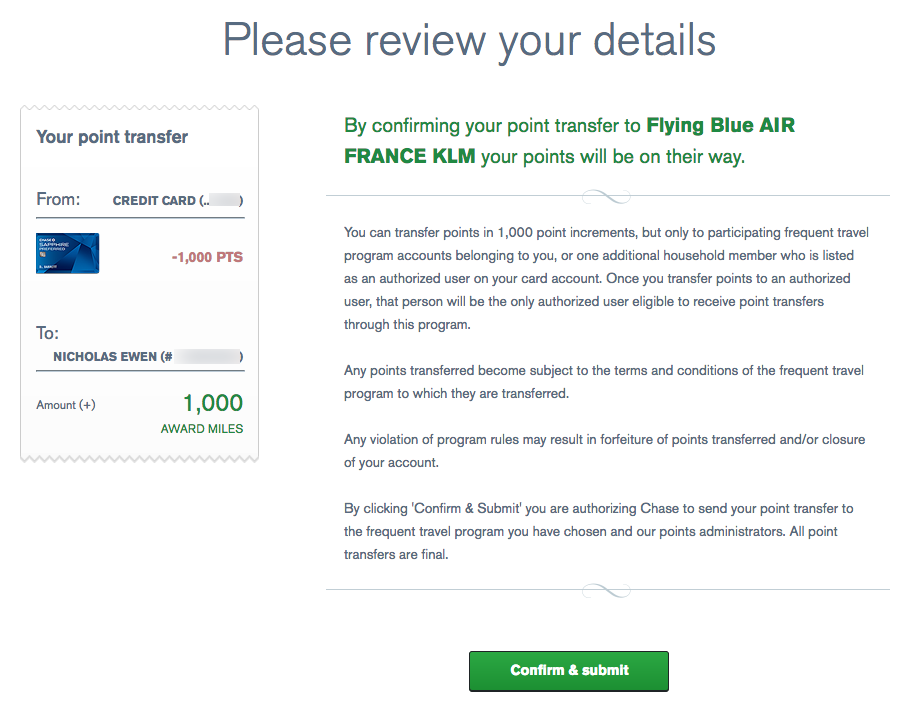Click the 'Please review your details' heading
The image size is (923, 707).
coord(469,40)
